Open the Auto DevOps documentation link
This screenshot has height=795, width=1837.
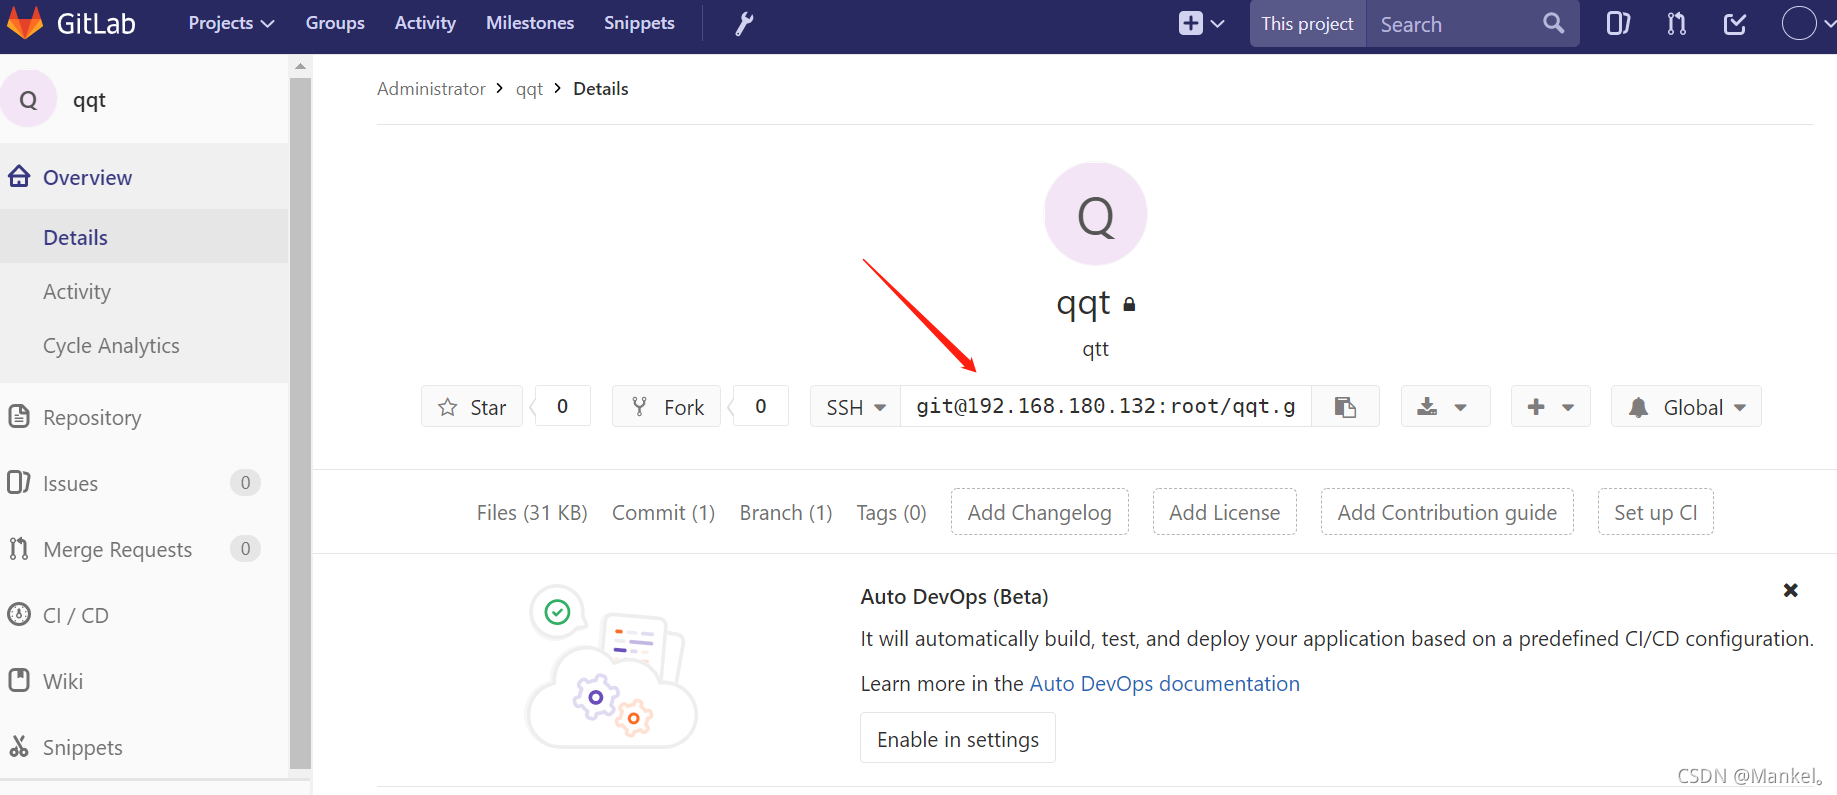pos(1165,683)
